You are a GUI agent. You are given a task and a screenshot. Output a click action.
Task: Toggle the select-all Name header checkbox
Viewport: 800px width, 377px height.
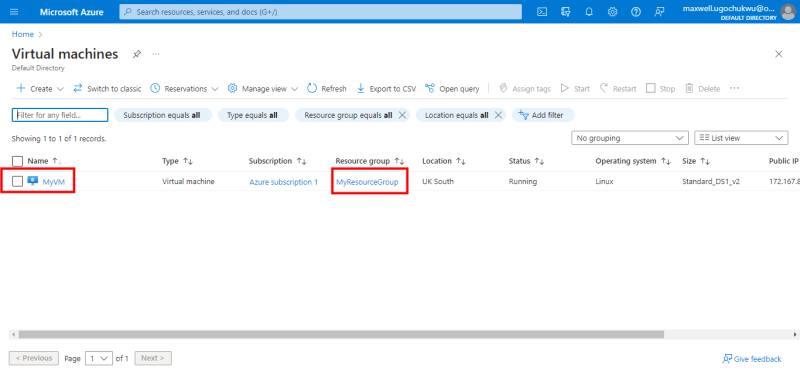(17, 161)
